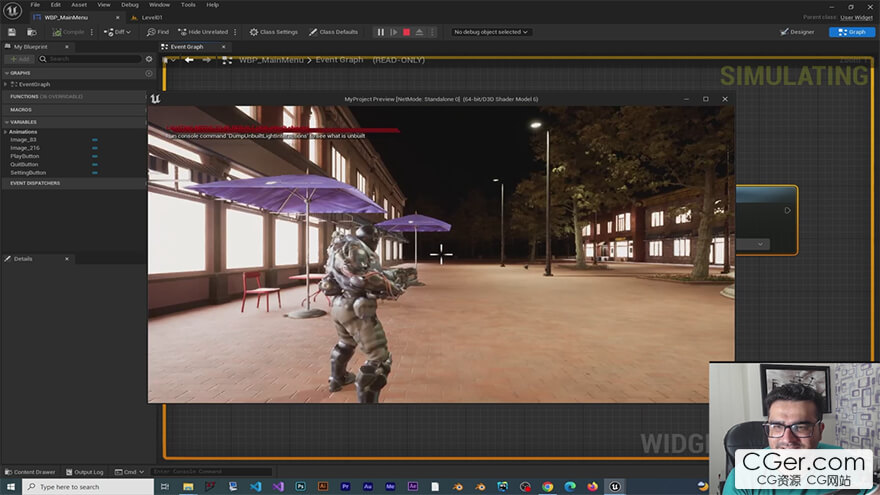Select the My Blueprint panel tab
The image size is (880, 495).
[31, 47]
